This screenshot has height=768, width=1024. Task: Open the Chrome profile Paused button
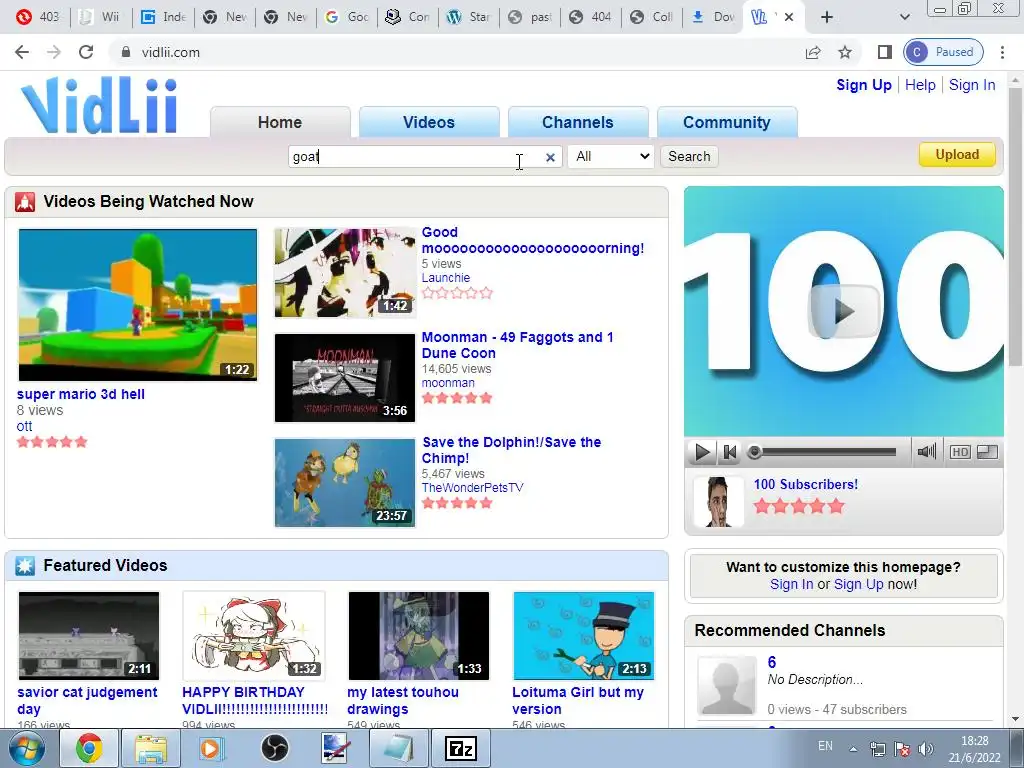pos(943,52)
